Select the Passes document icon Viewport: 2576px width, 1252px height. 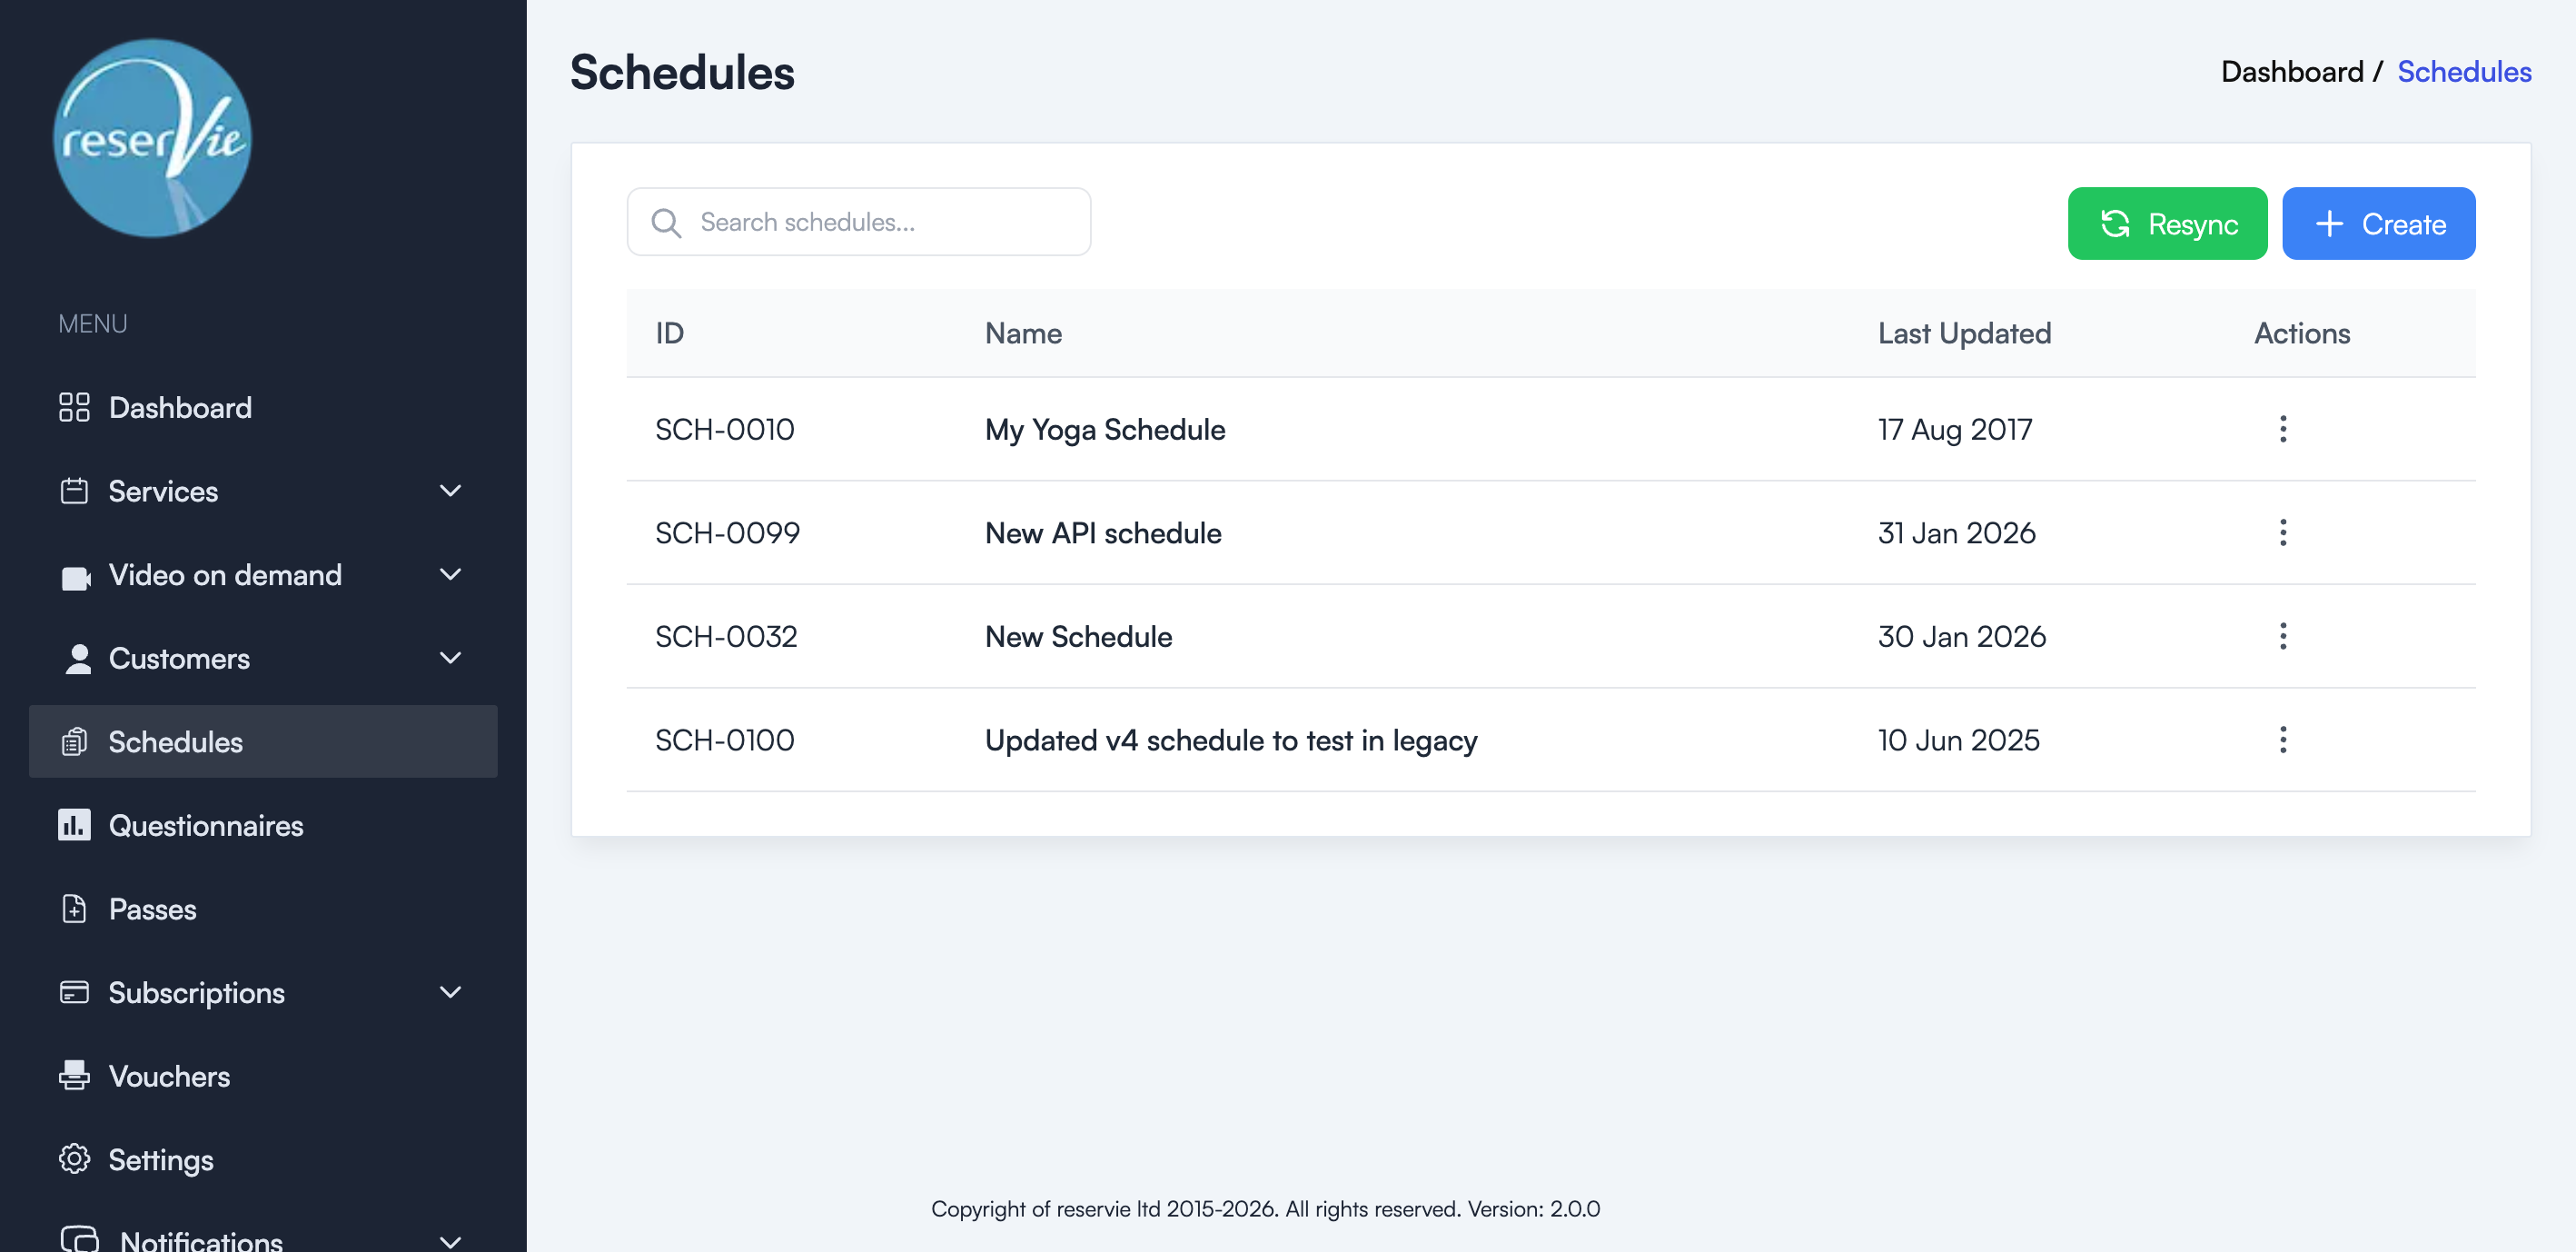tap(74, 909)
